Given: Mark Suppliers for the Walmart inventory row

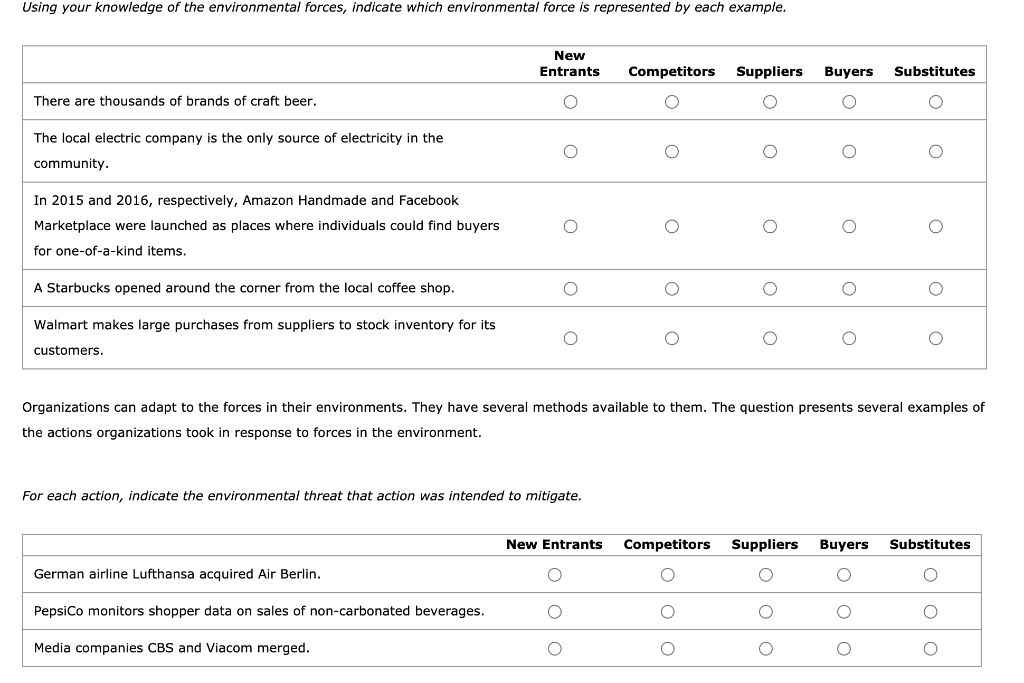Looking at the screenshot, I should pyautogui.click(x=769, y=338).
